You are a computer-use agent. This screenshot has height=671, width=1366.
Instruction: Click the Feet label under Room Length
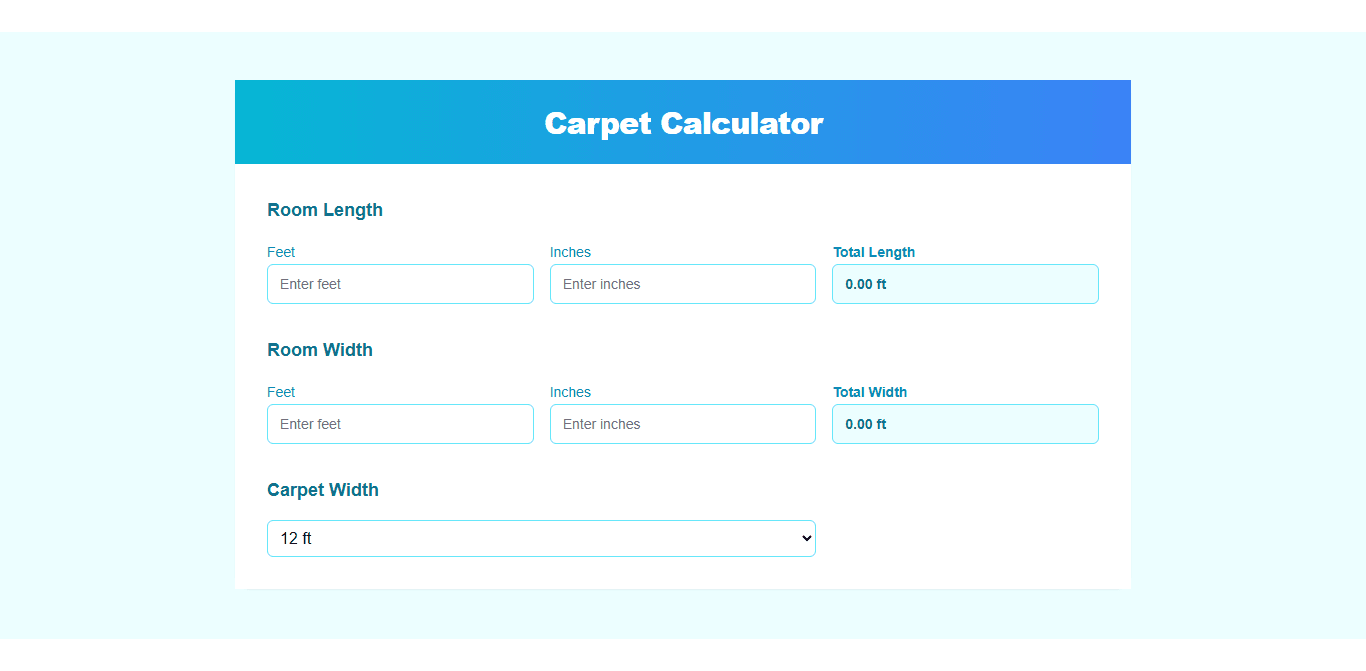pyautogui.click(x=281, y=252)
